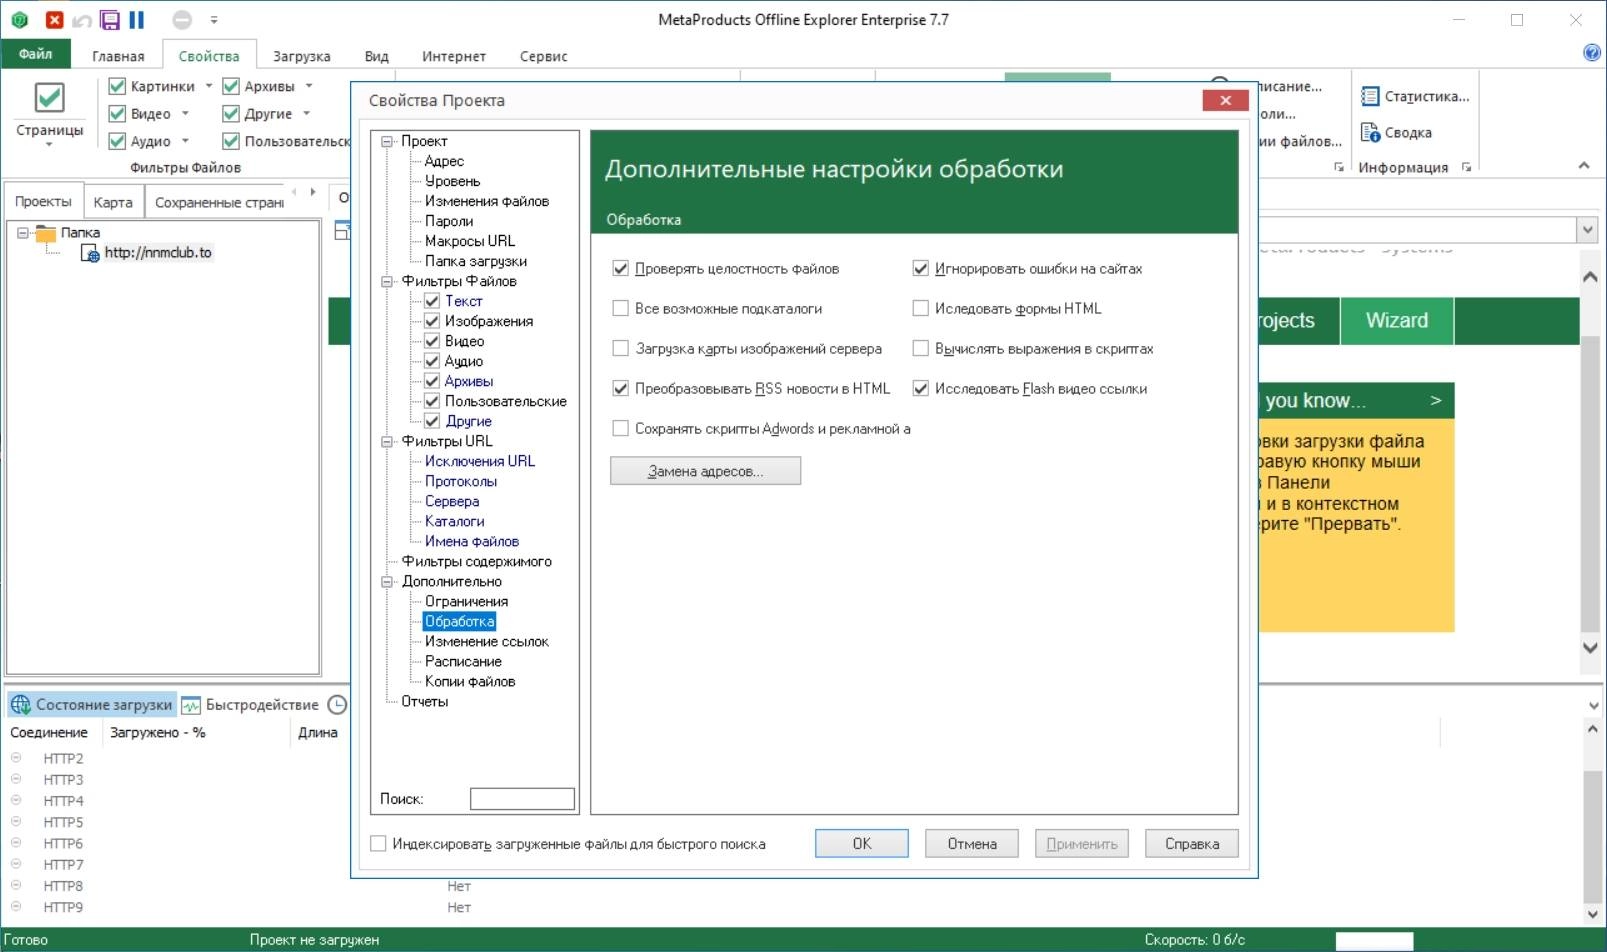
Task: Open the Файл menu
Action: [x=36, y=54]
